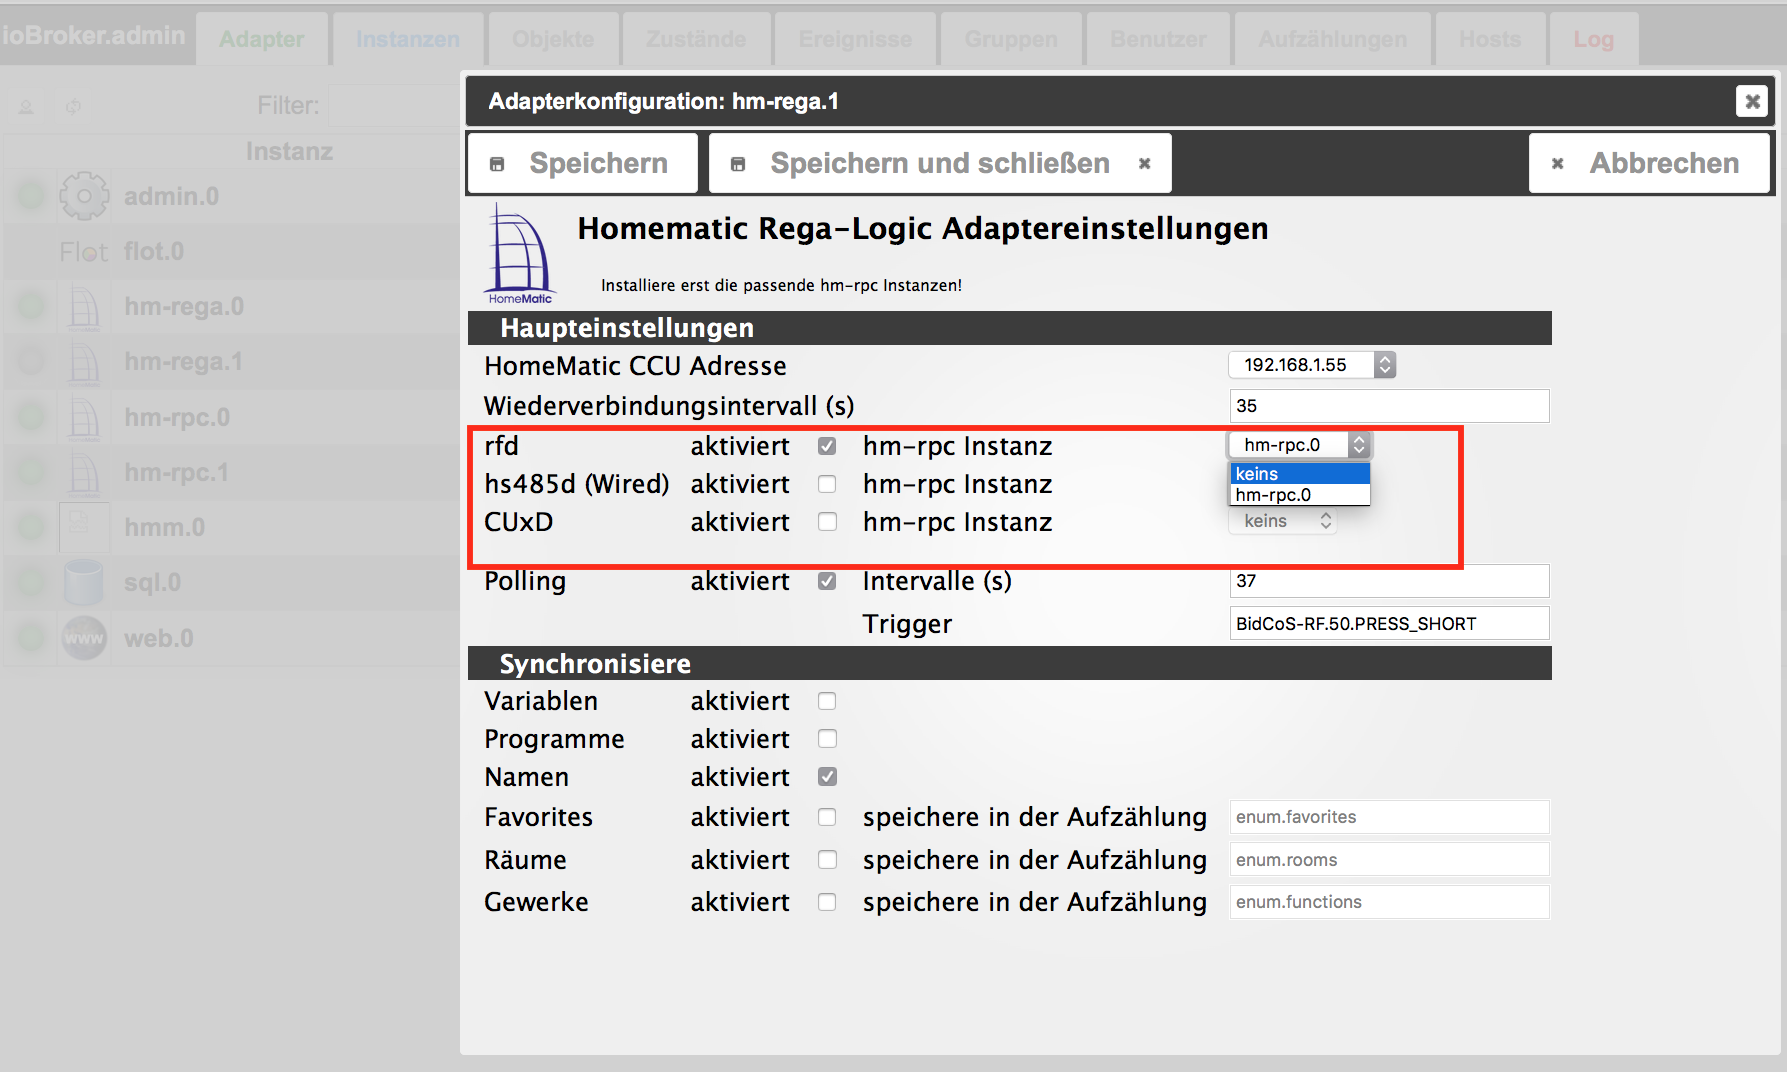Enable the Gewerke sync checkbox
Image resolution: width=1787 pixels, height=1072 pixels.
click(x=827, y=902)
